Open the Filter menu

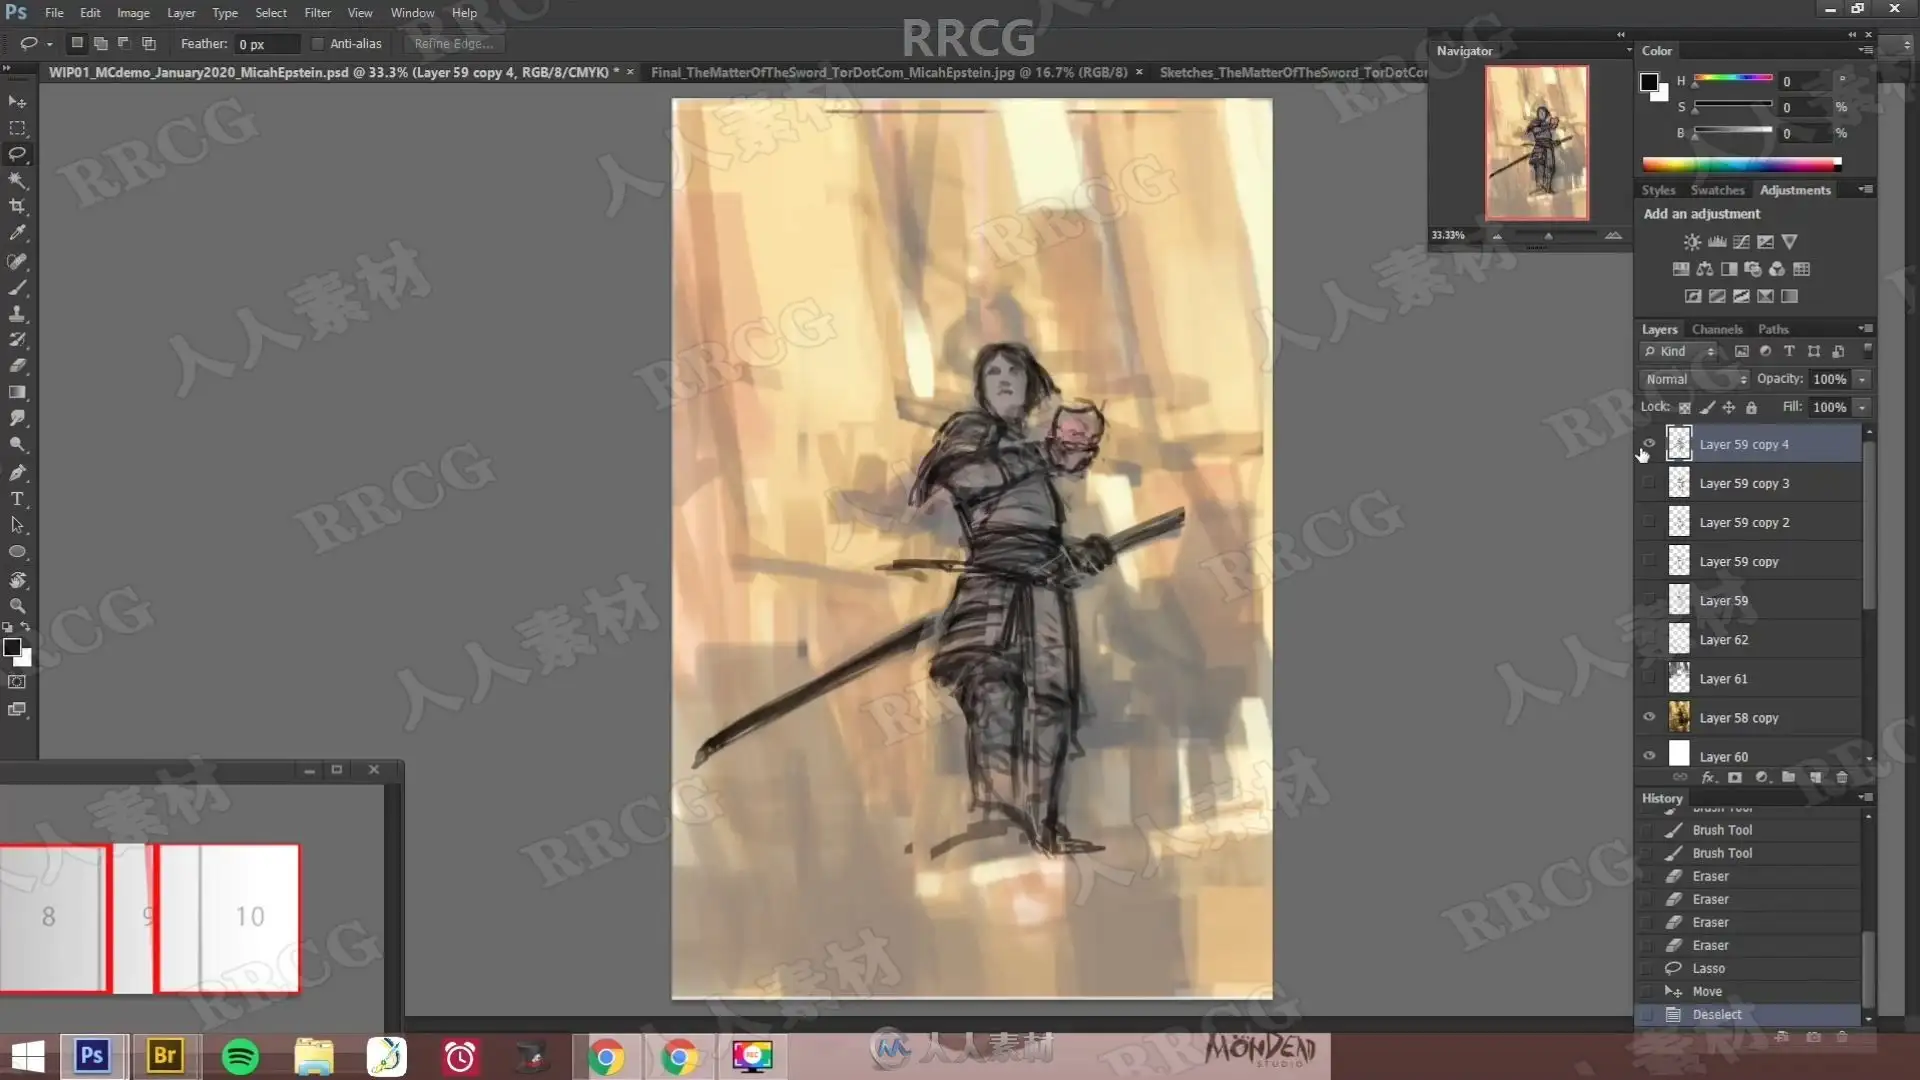click(317, 13)
